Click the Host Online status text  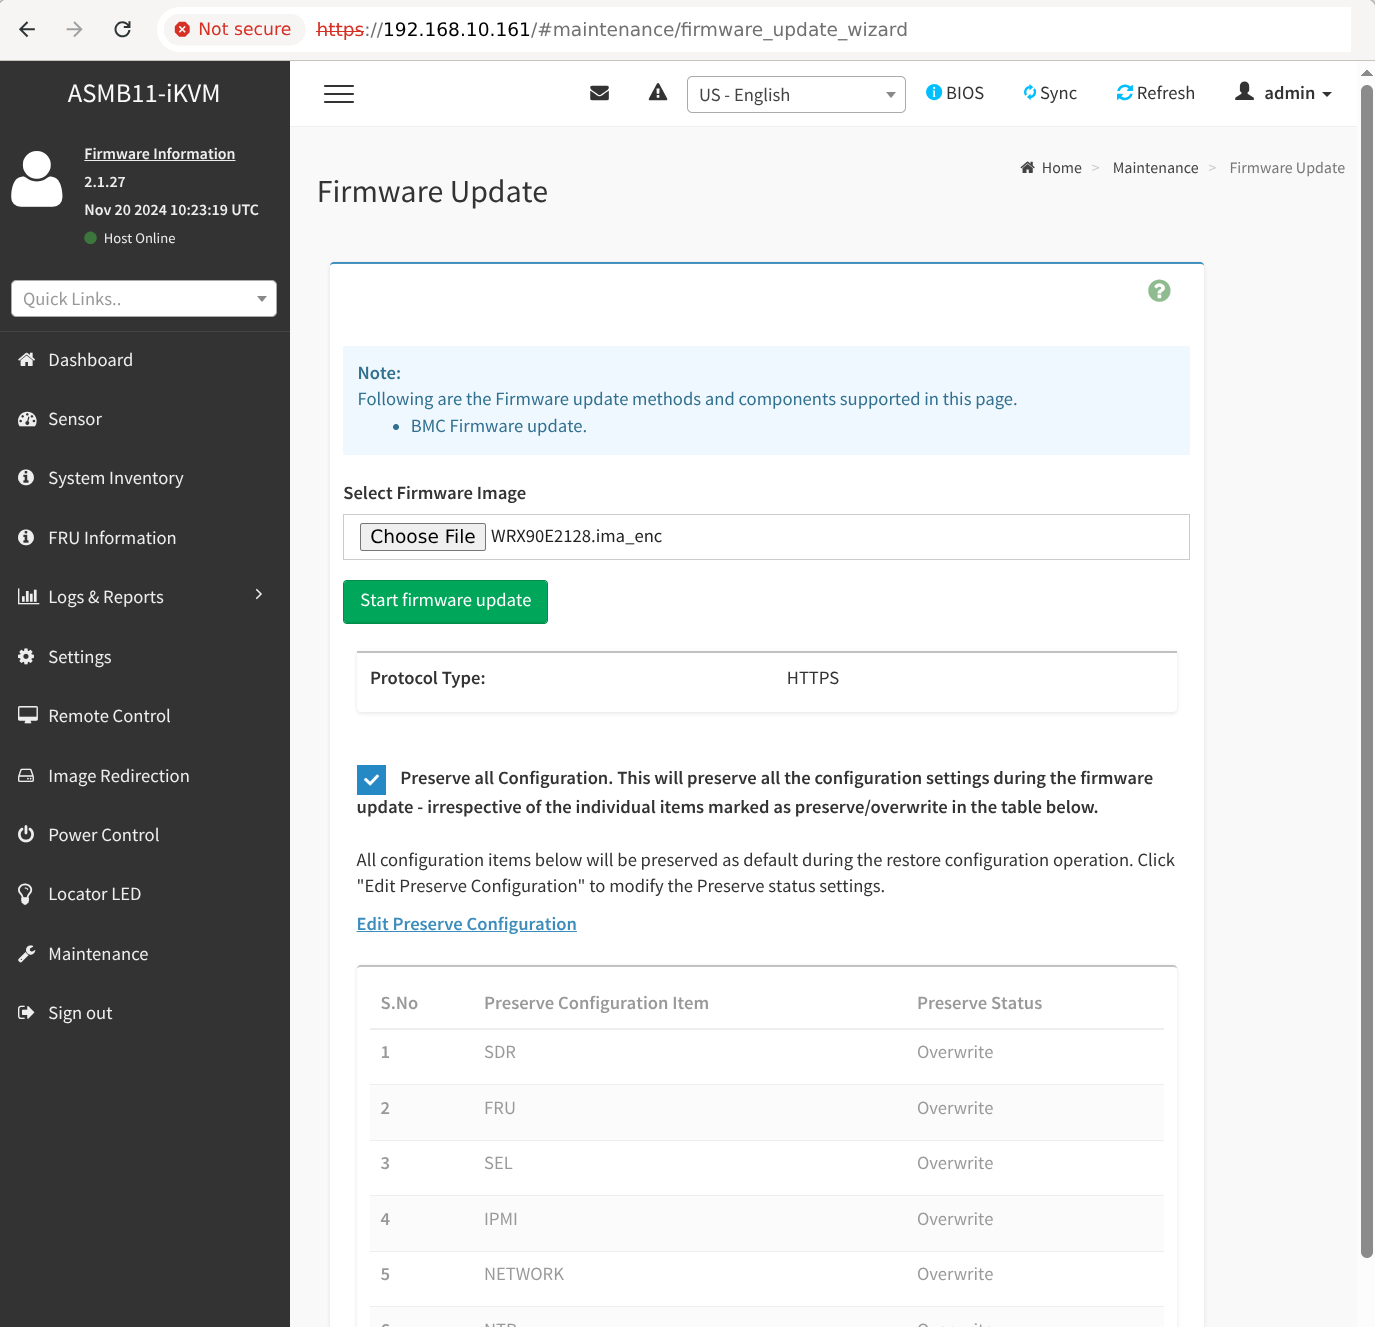pos(140,238)
